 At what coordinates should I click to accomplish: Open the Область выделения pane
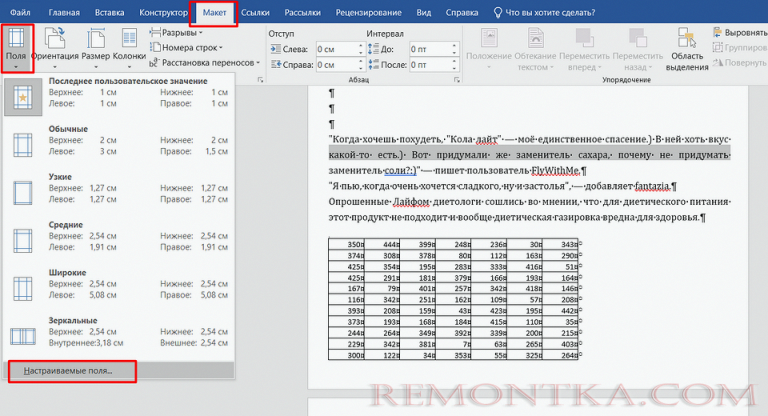[x=687, y=48]
